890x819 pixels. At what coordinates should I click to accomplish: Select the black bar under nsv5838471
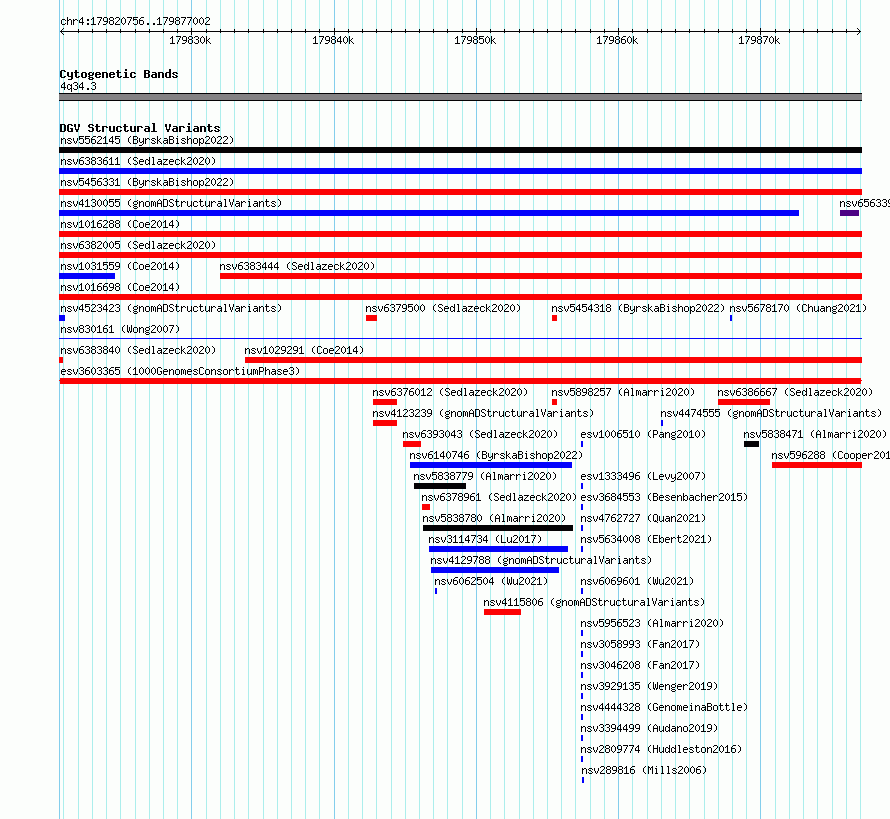[x=752, y=444]
